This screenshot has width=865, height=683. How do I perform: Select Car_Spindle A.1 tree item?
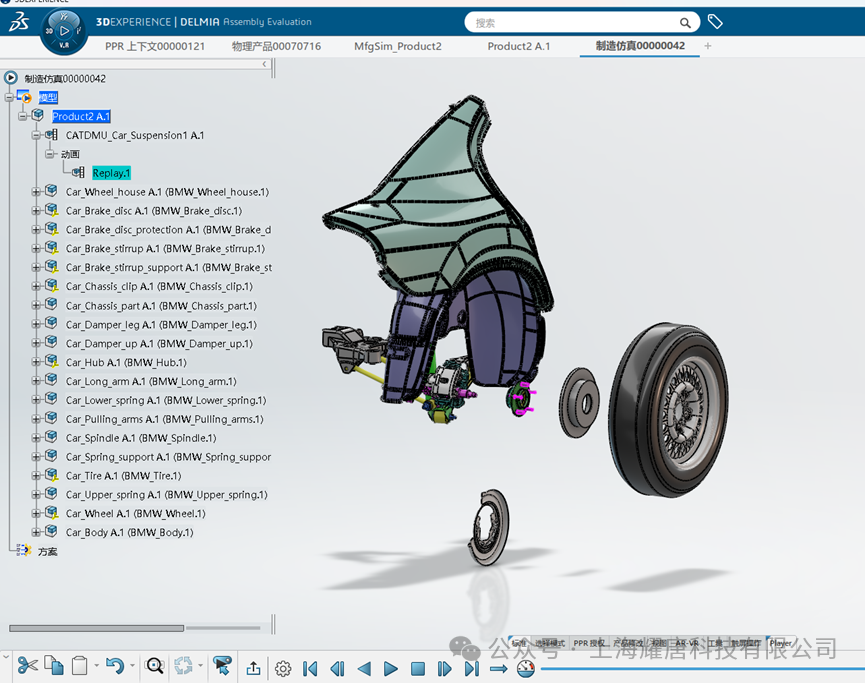point(141,438)
